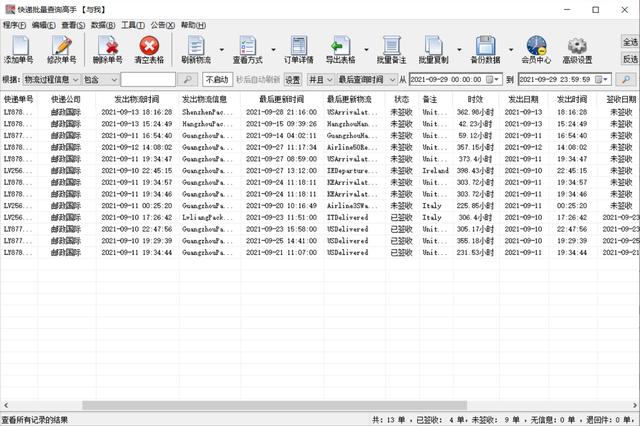
Task: Click the 不启动 auto-refresh field
Action: tap(217, 80)
